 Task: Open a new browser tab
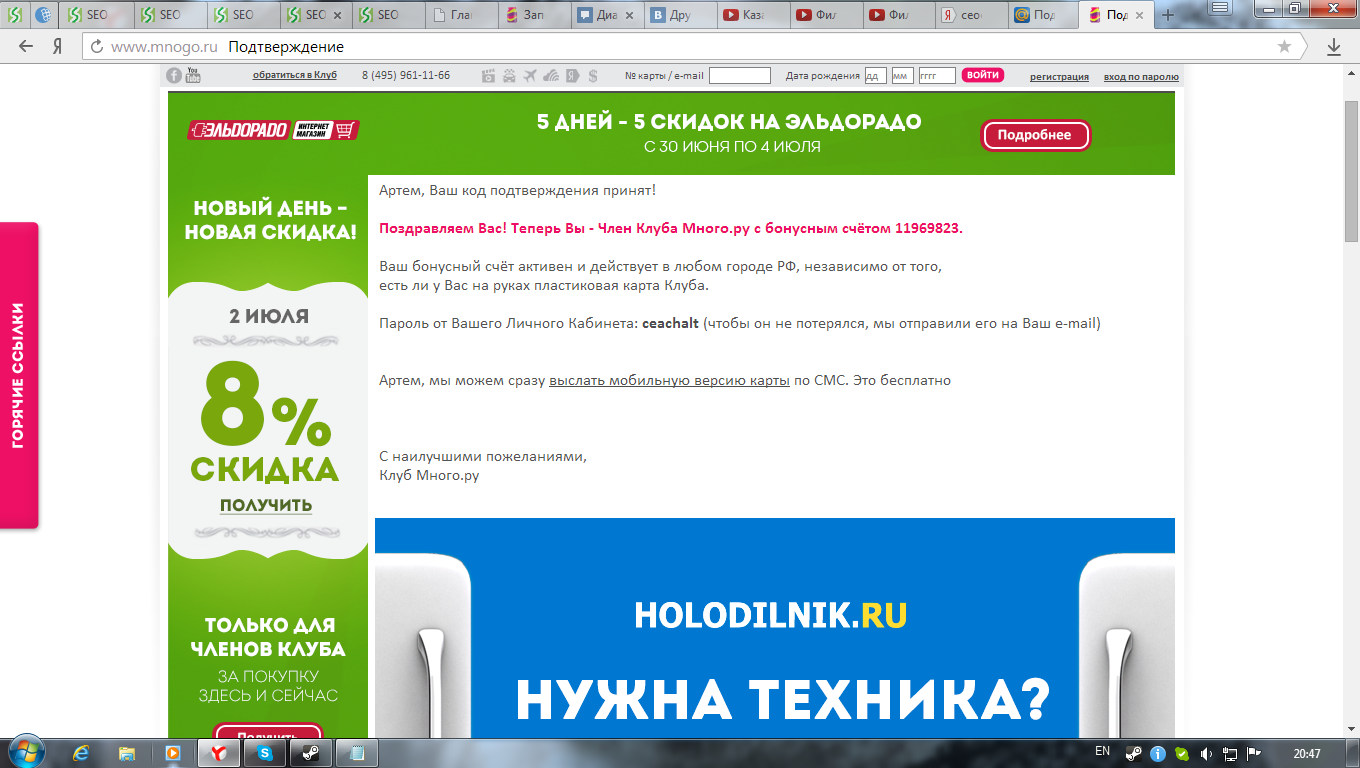pyautogui.click(x=1168, y=15)
